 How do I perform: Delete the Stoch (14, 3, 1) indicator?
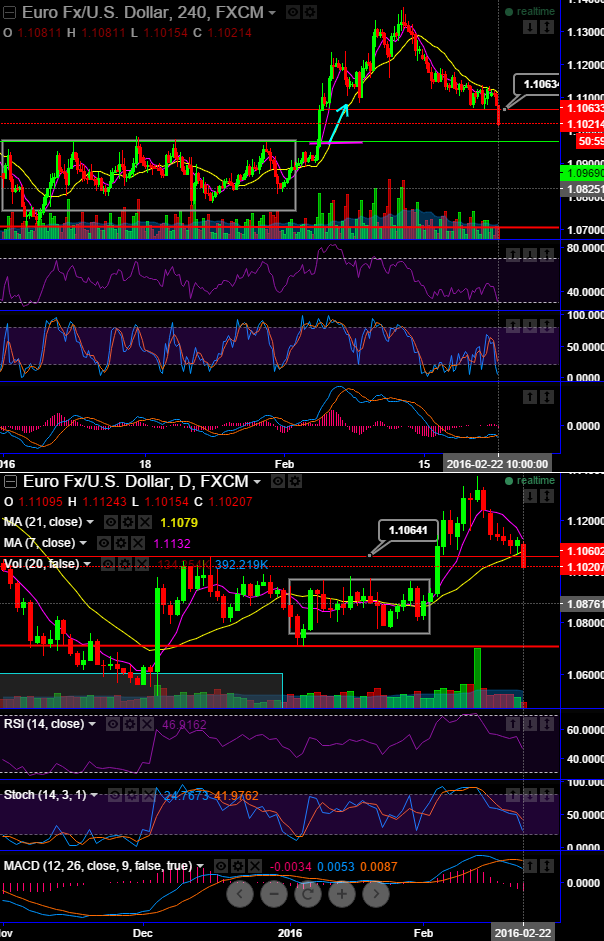point(148,795)
